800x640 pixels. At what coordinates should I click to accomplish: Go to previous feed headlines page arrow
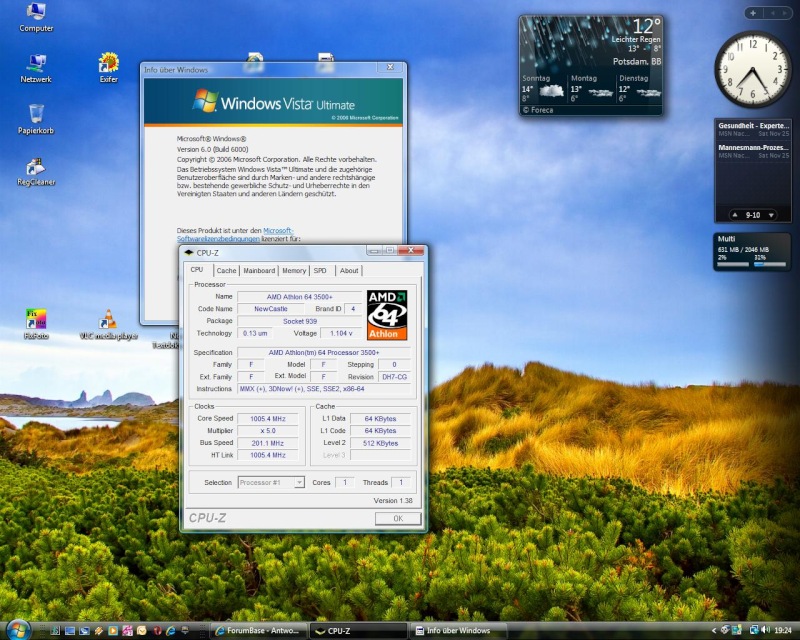click(735, 215)
